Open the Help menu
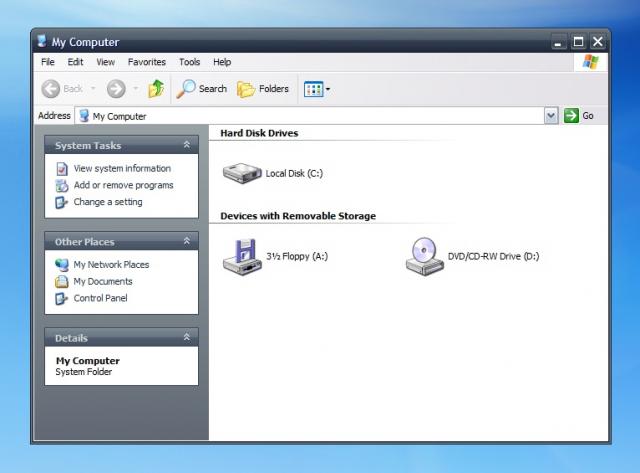The width and height of the screenshot is (640, 473). 222,62
